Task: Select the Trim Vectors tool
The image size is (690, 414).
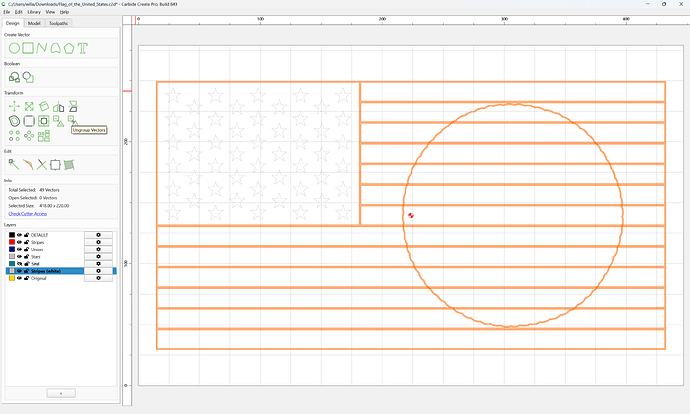Action: click(x=28, y=165)
